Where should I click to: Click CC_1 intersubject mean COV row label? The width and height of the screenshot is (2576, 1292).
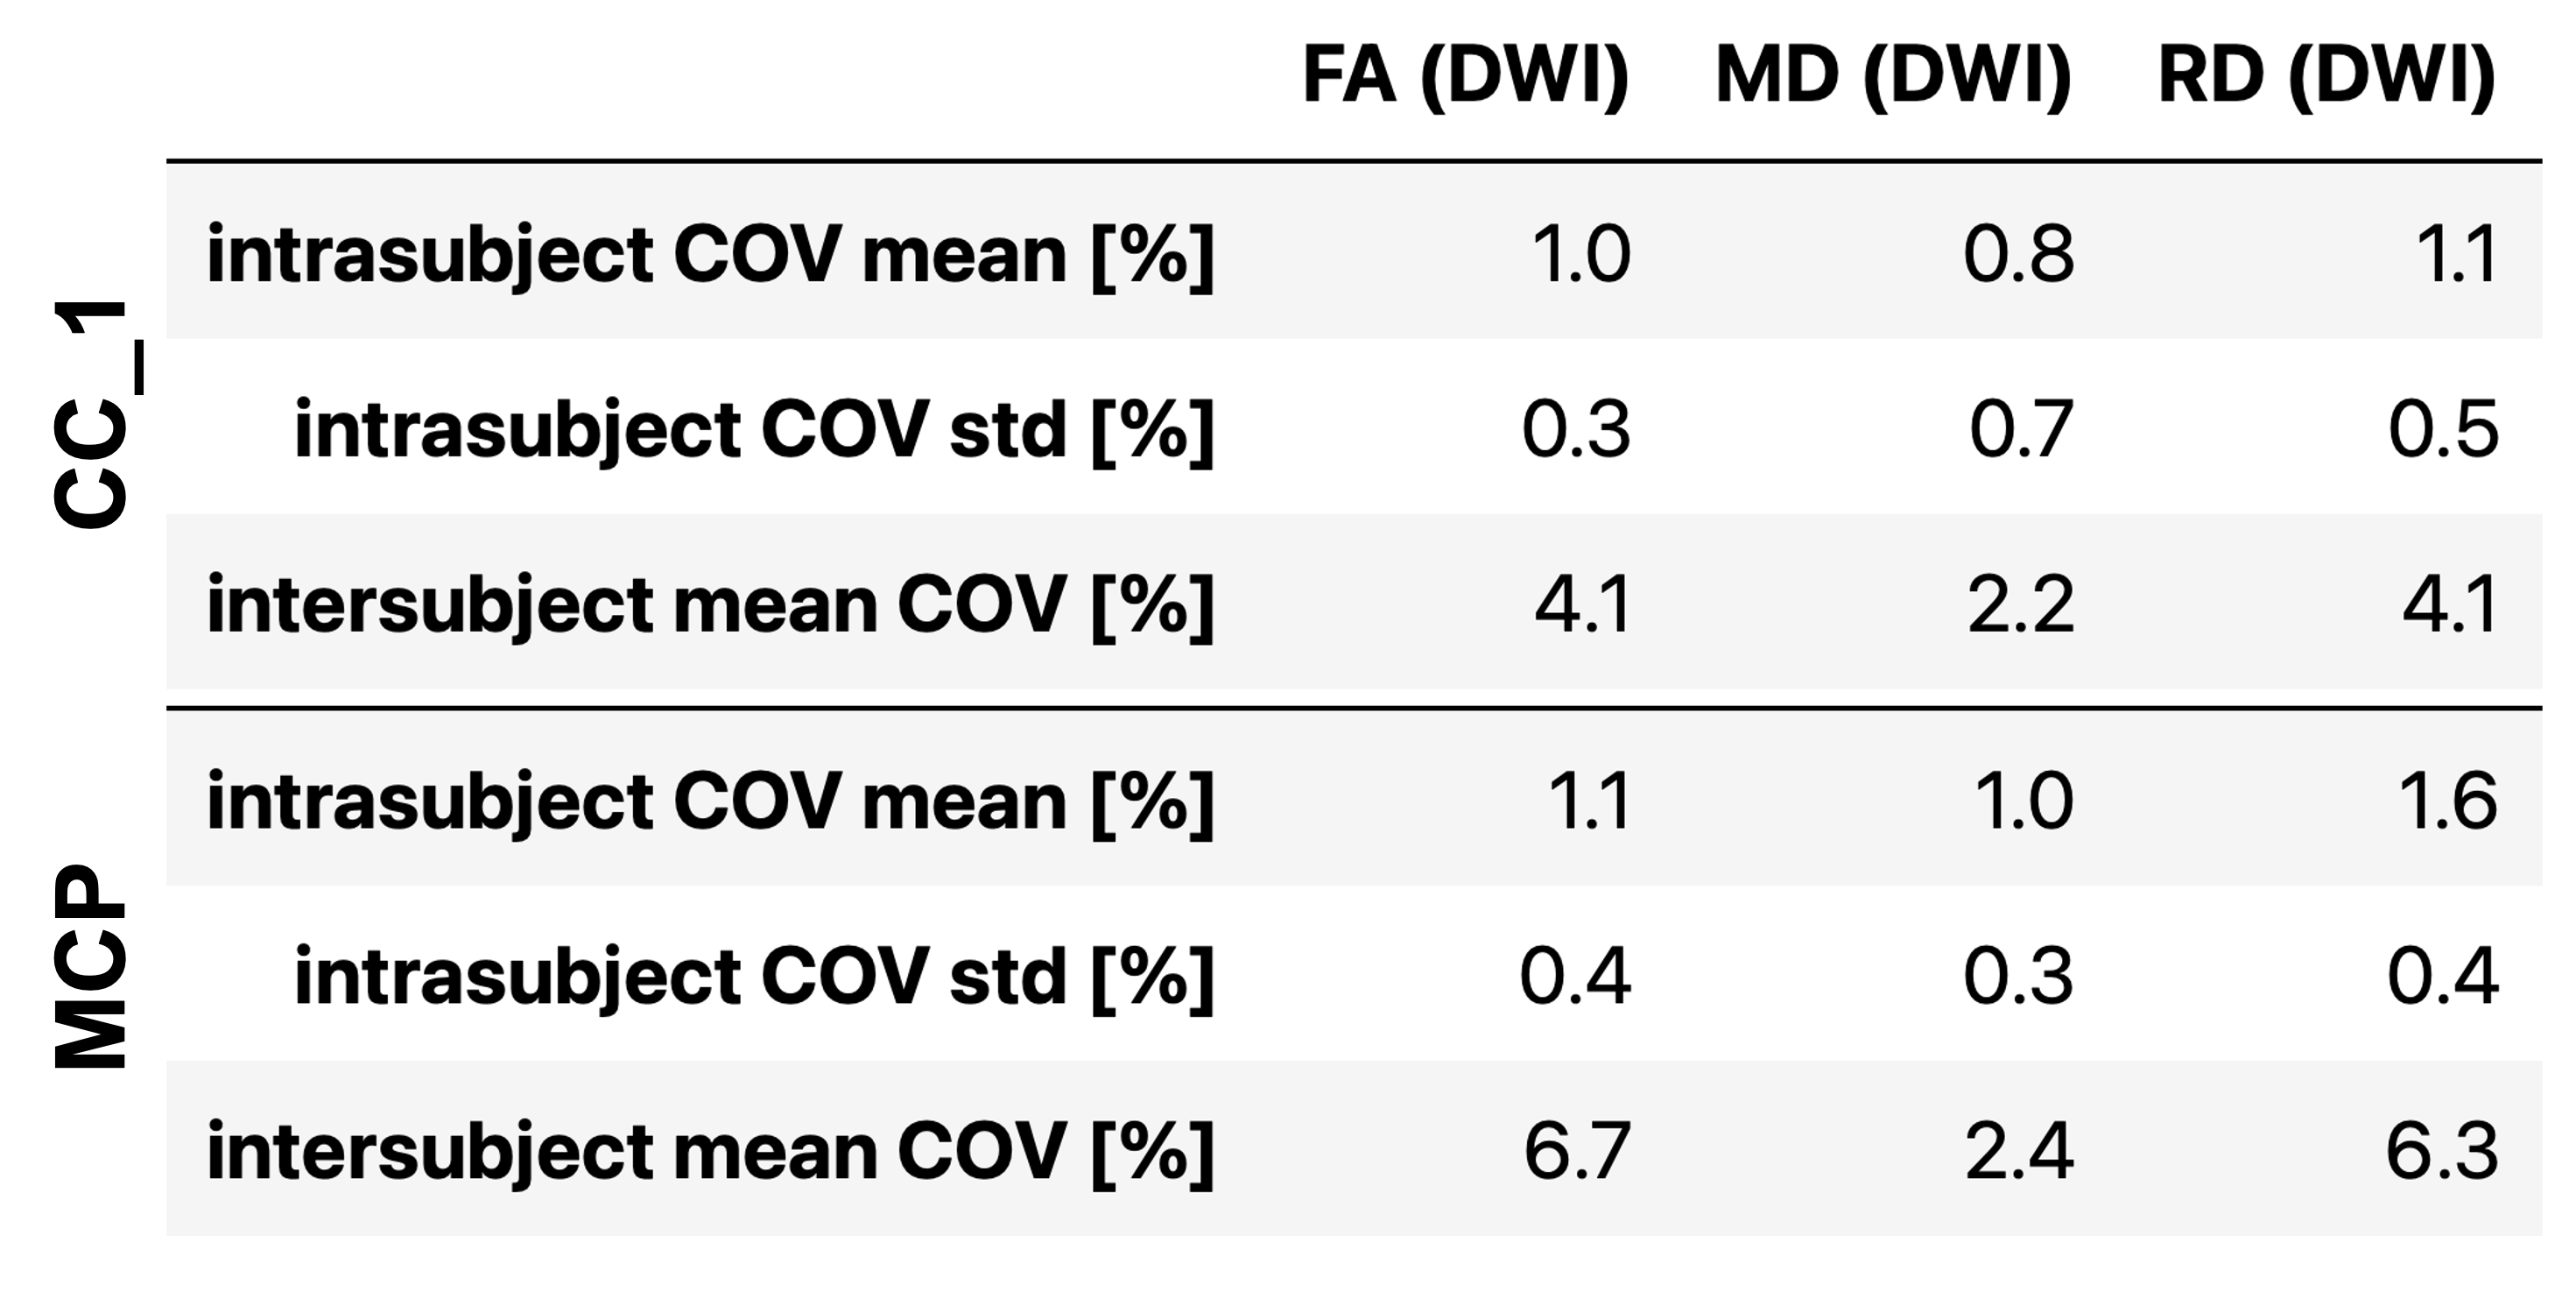click(710, 606)
